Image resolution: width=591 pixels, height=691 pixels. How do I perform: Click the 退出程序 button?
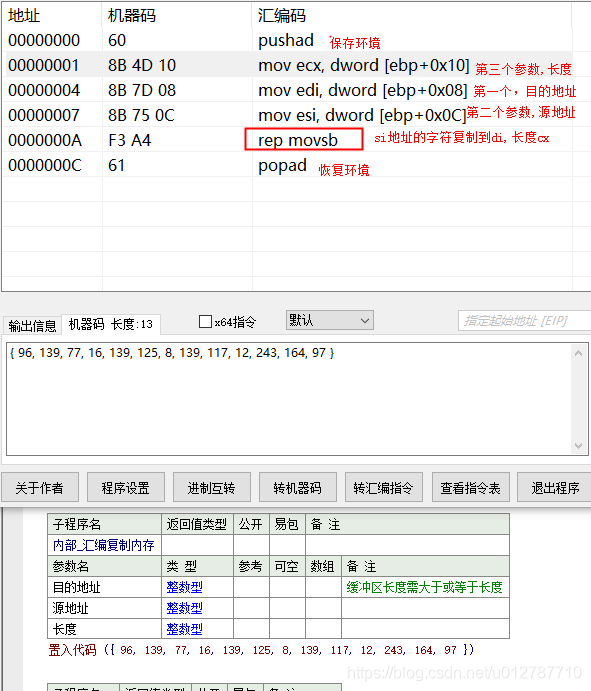coord(555,487)
